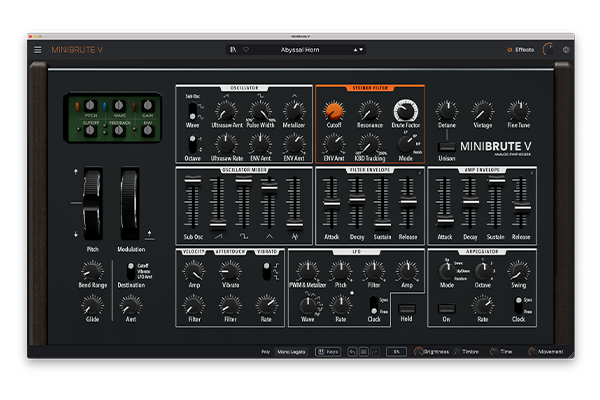Click the Filter Envelope Attack slider
This screenshot has height=400, width=600.
332,205
